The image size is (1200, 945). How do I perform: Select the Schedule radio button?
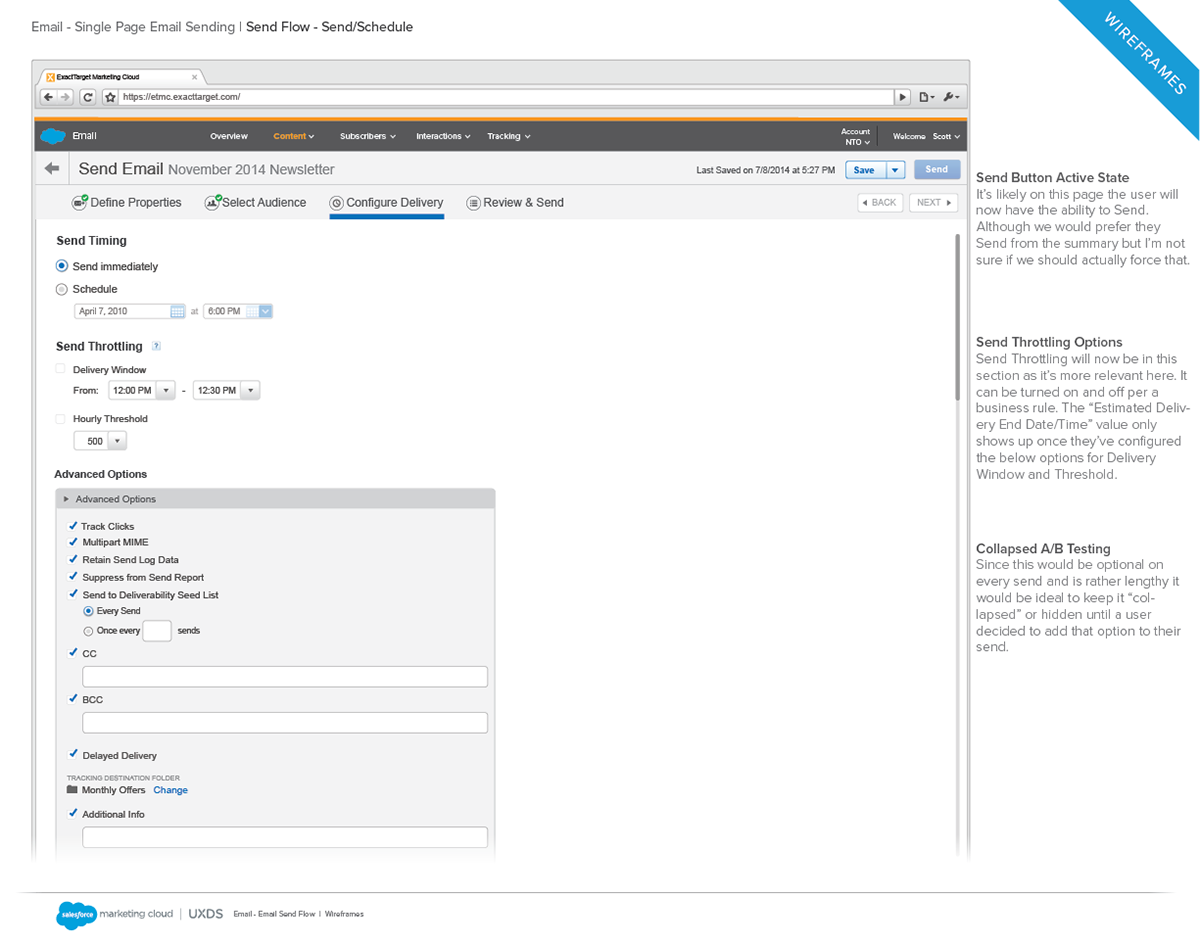[x=62, y=289]
